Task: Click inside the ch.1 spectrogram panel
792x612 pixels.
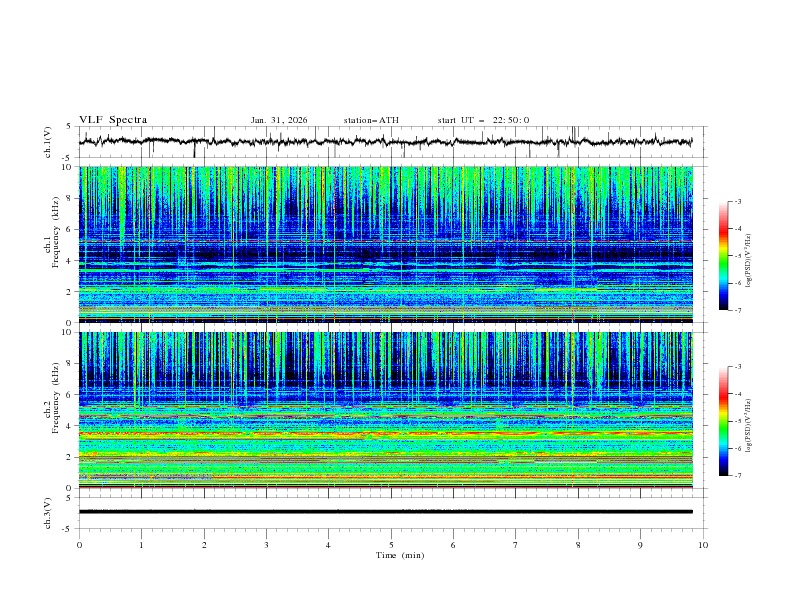Action: [390, 244]
